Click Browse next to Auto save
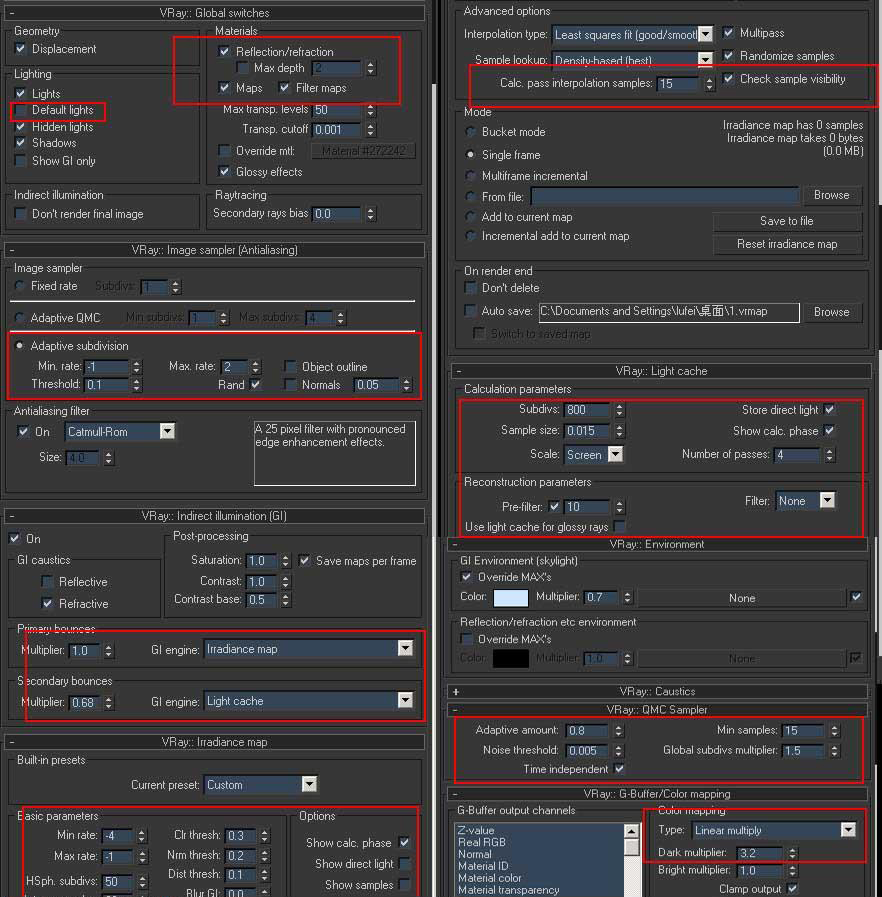 (x=832, y=312)
